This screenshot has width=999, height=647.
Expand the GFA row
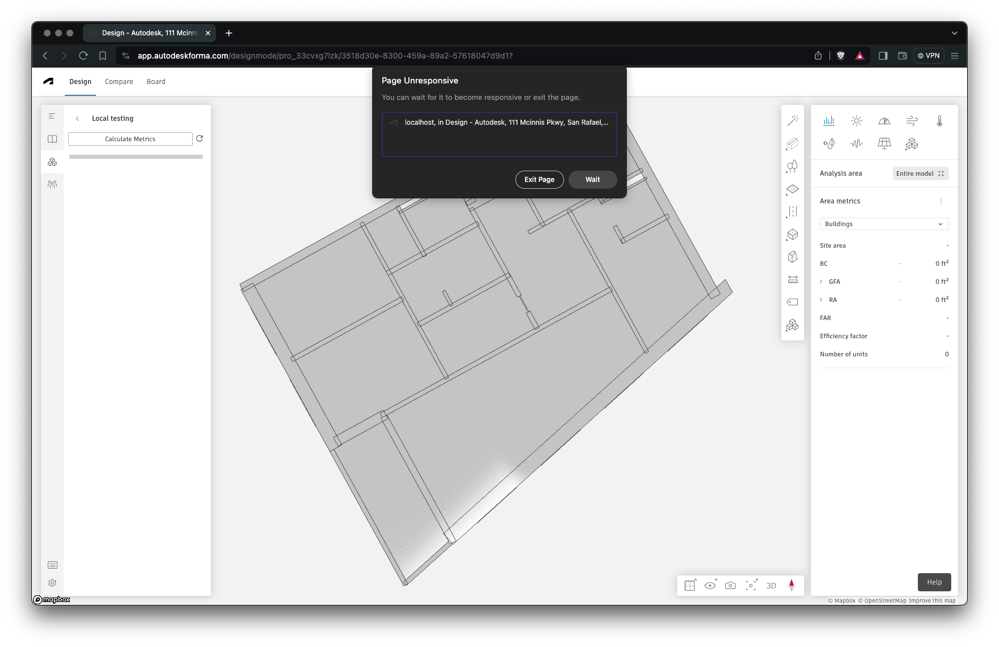(x=822, y=282)
